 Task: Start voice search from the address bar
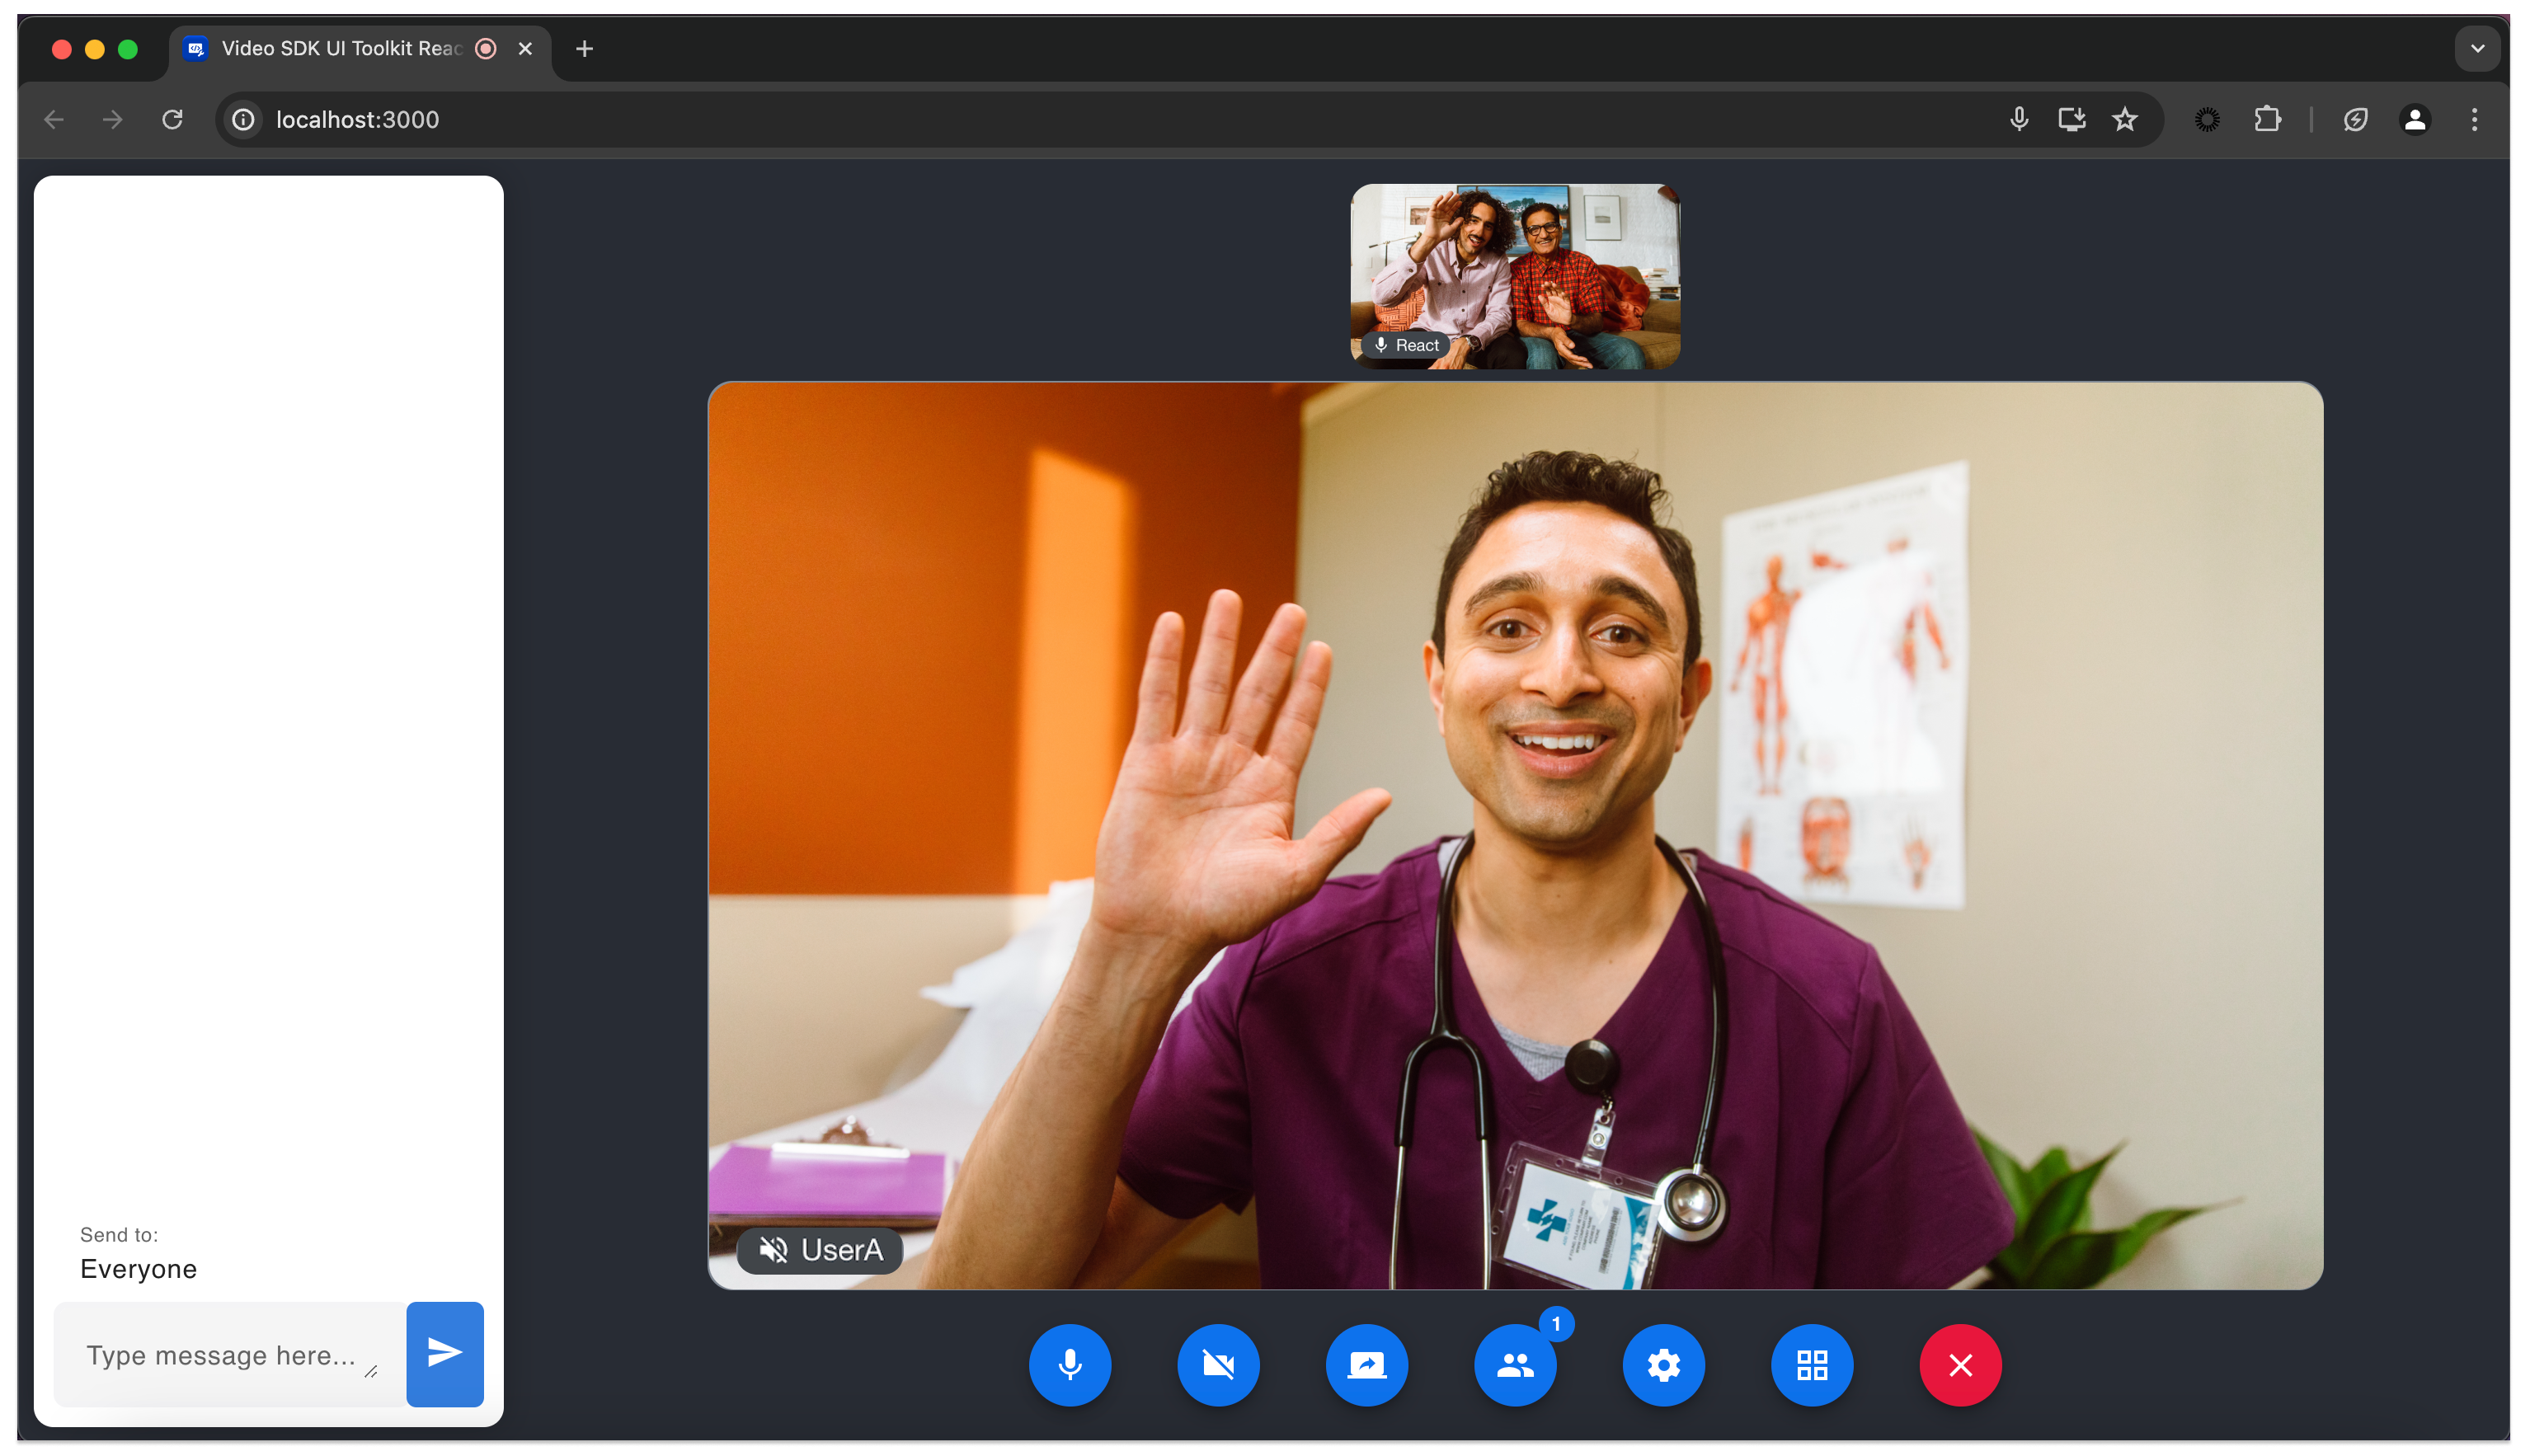click(2018, 119)
